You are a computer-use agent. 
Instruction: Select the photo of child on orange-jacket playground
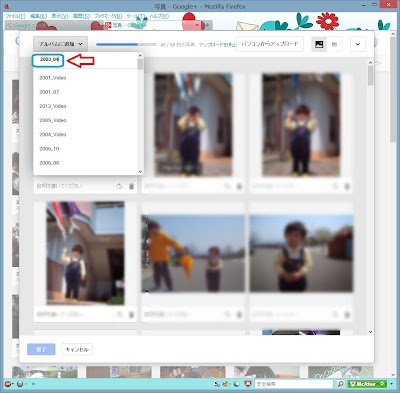pyautogui.click(x=193, y=253)
